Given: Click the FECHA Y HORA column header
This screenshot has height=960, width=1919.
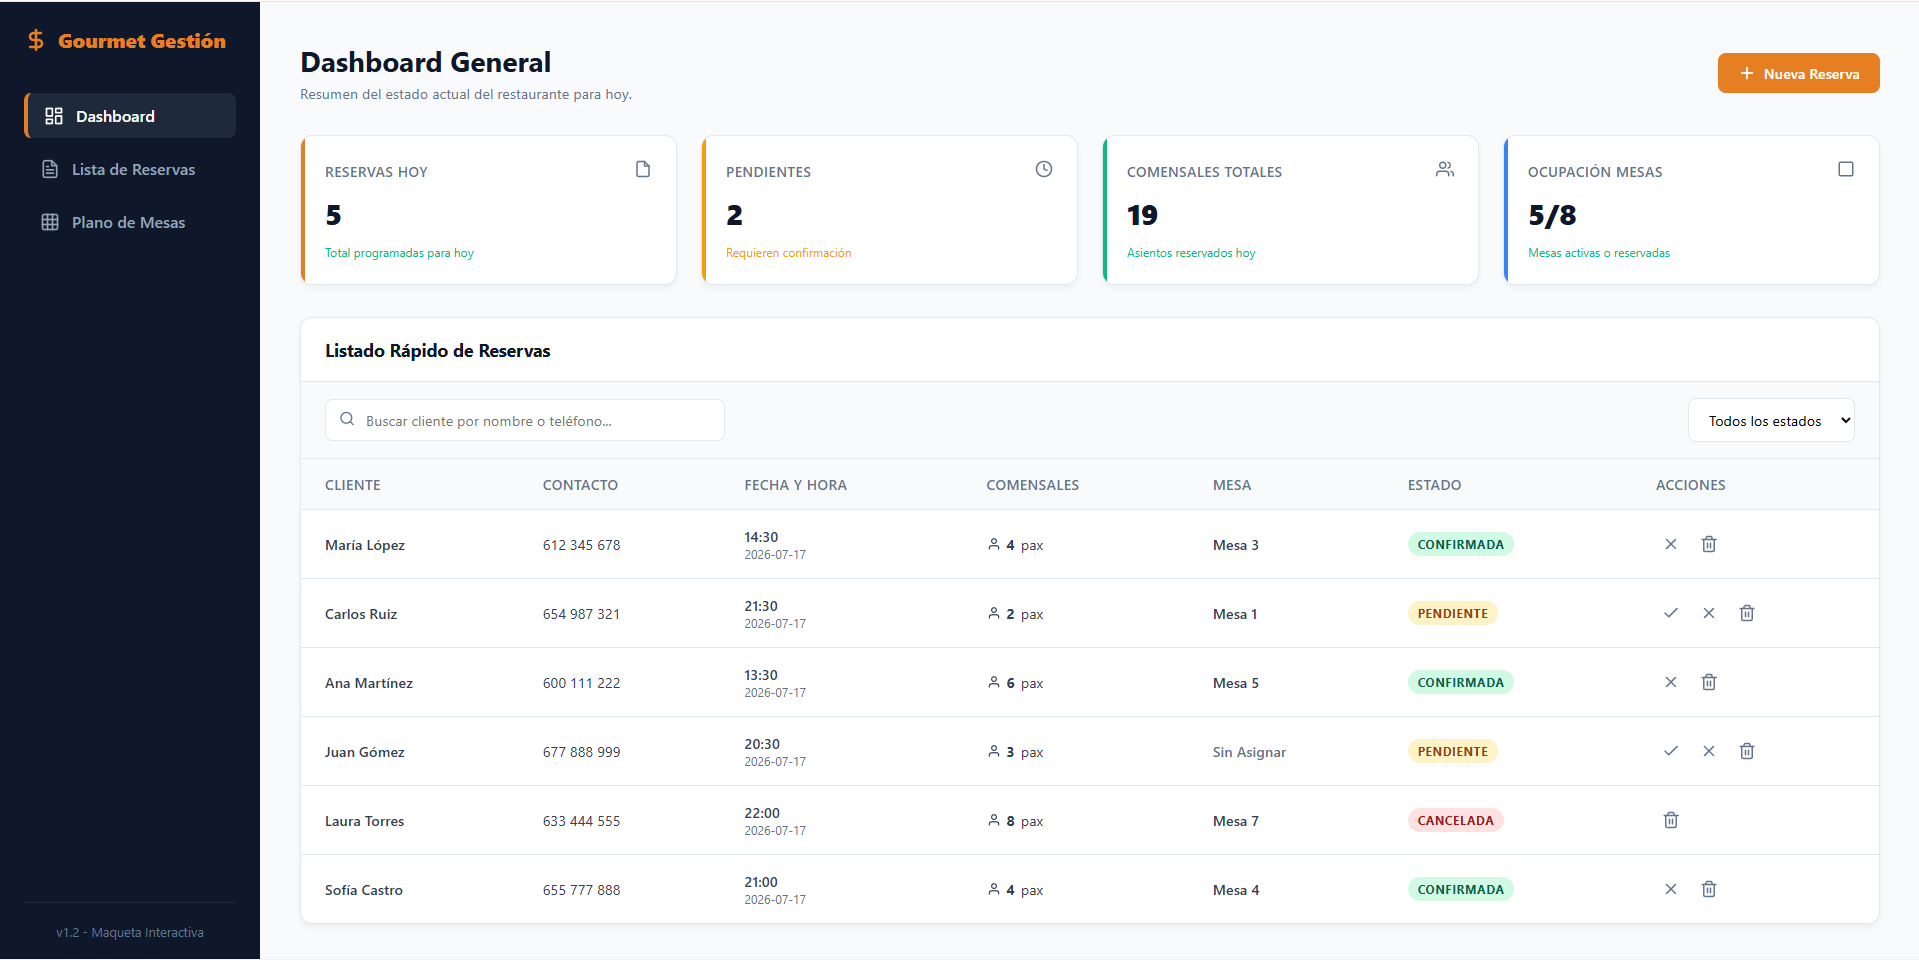Looking at the screenshot, I should click(x=795, y=485).
